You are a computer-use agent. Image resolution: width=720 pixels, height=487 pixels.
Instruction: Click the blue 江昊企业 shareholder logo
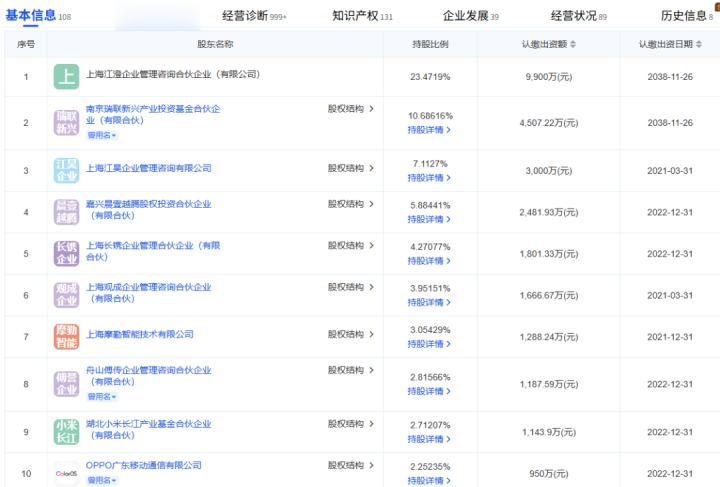(x=66, y=170)
